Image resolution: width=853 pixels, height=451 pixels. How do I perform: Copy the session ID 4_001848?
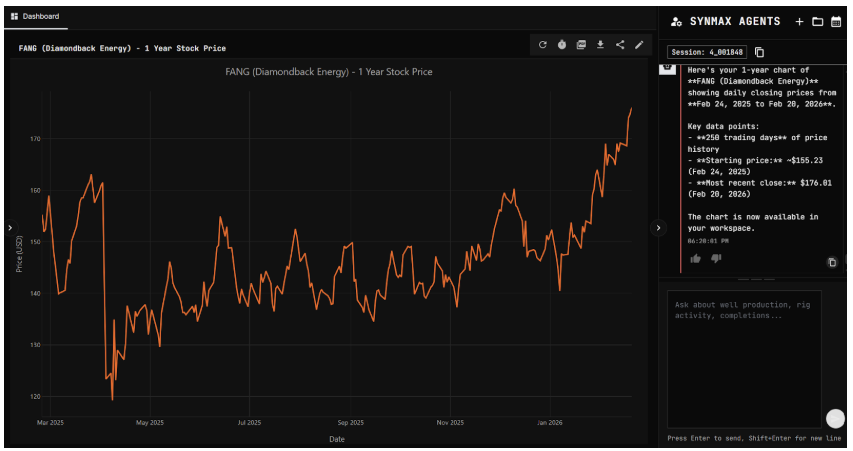[x=760, y=52]
